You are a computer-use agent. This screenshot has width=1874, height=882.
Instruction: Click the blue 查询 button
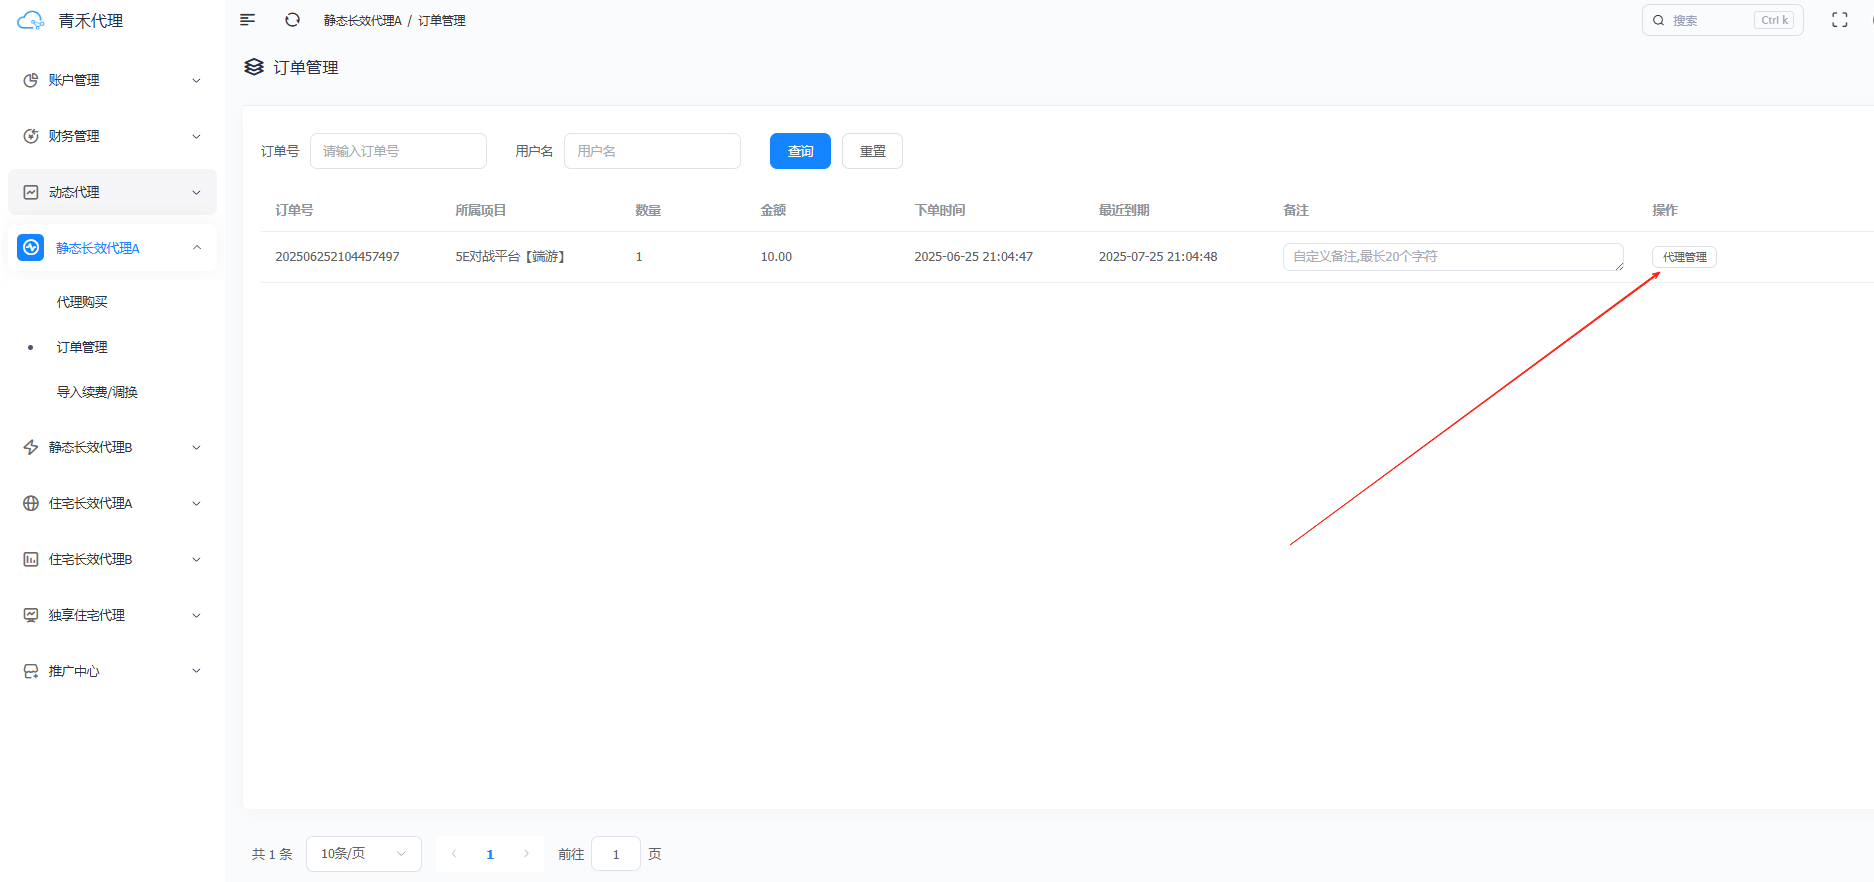click(x=800, y=151)
